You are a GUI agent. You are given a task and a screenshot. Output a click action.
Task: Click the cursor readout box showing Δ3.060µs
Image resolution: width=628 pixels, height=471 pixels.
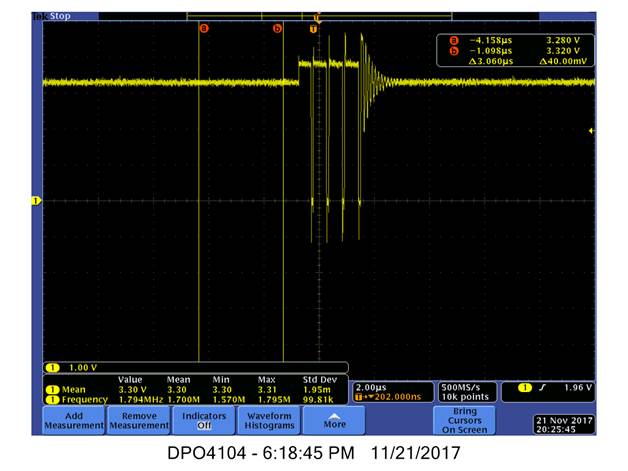515,50
